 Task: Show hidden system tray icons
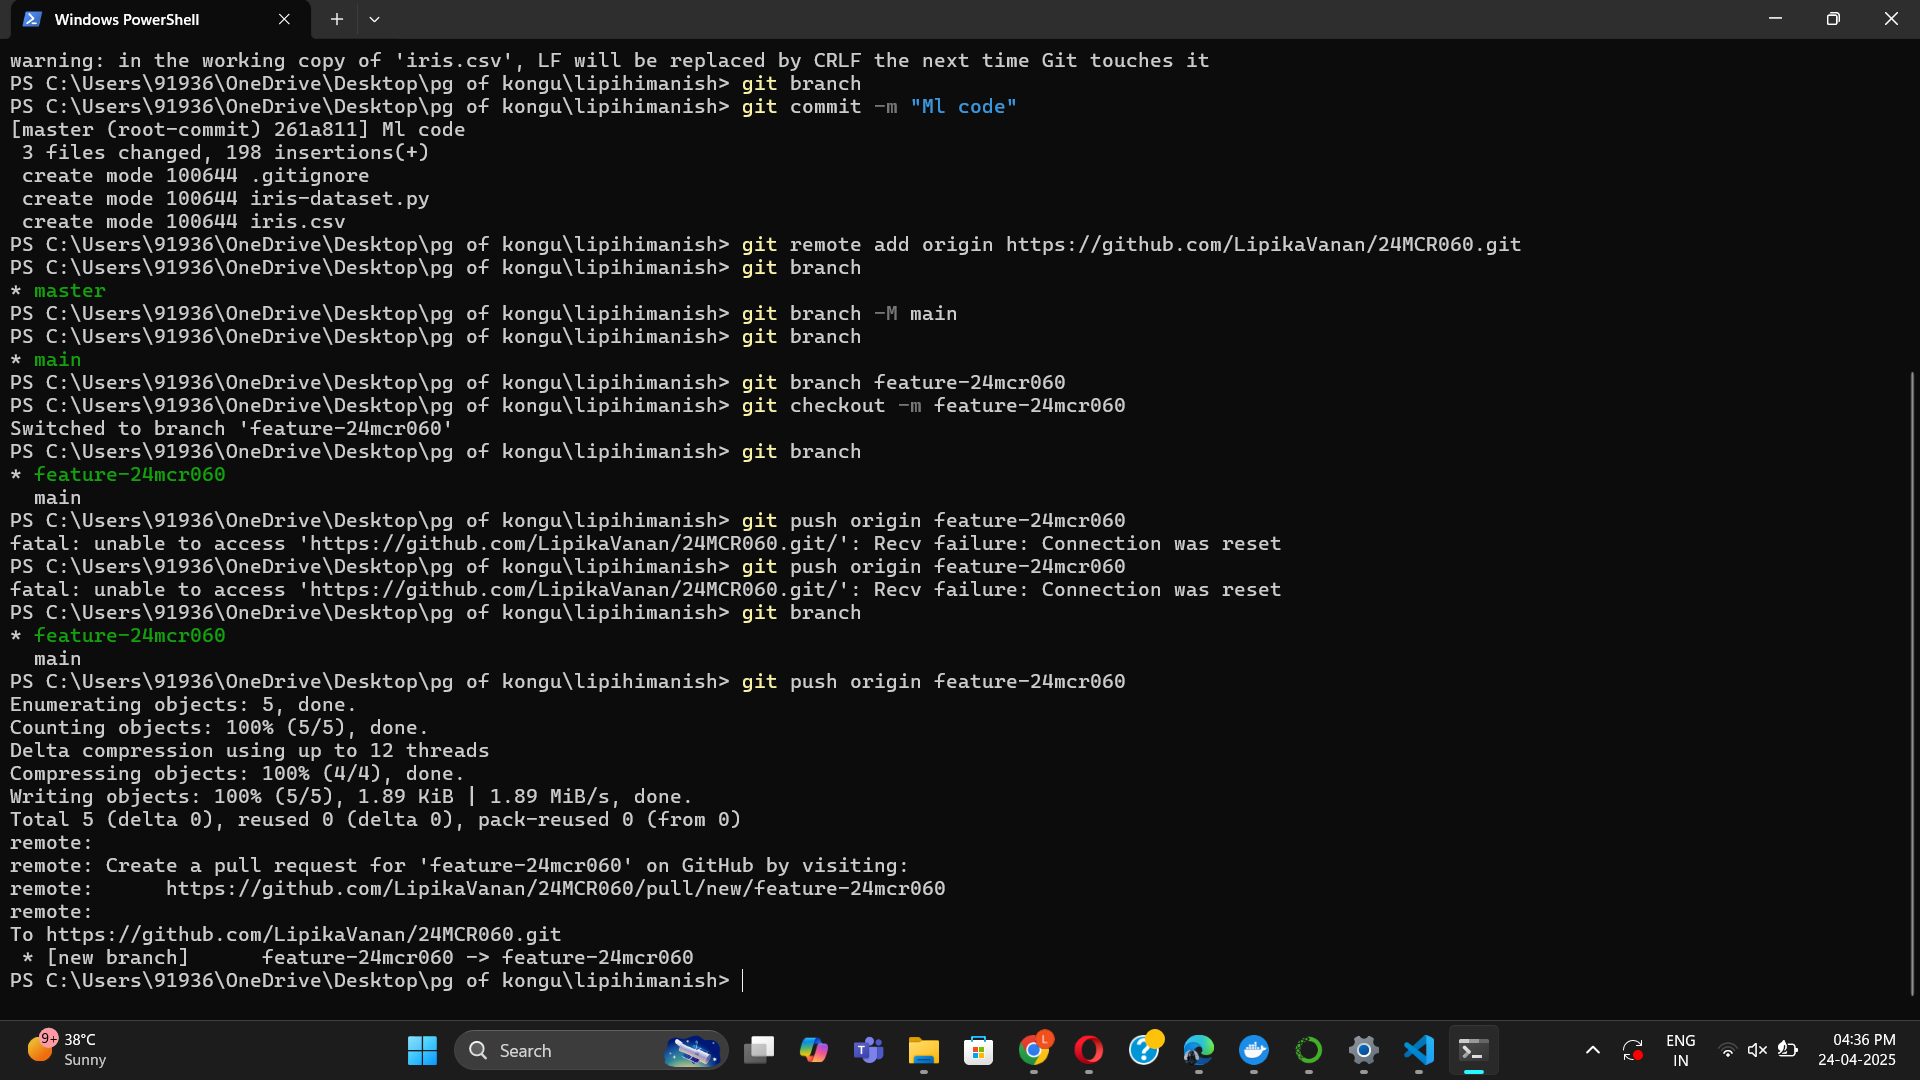pos(1593,1050)
